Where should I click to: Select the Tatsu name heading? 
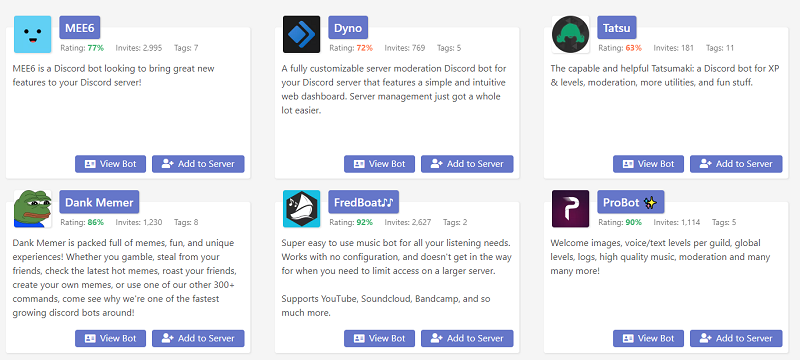(617, 28)
